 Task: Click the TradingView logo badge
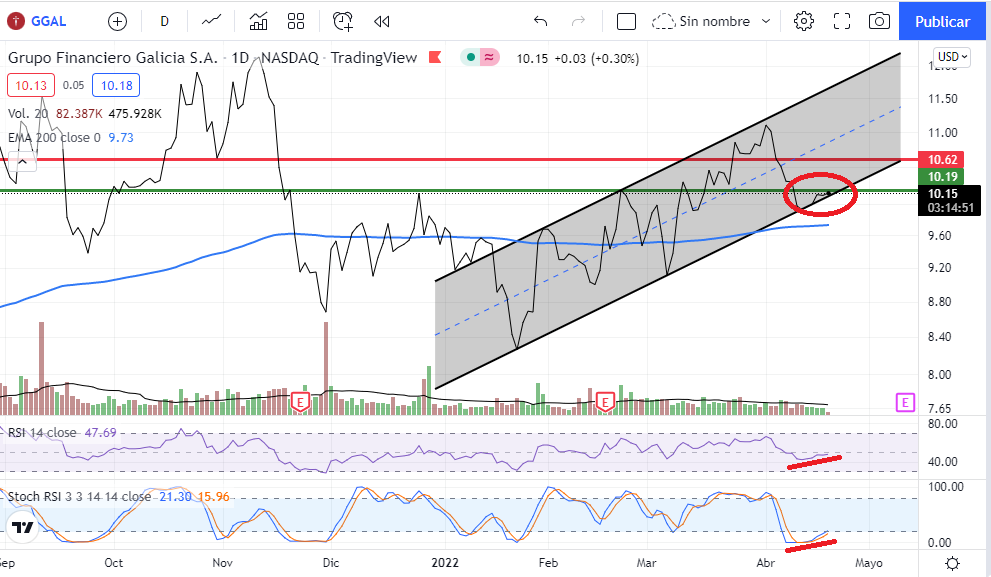[x=22, y=527]
